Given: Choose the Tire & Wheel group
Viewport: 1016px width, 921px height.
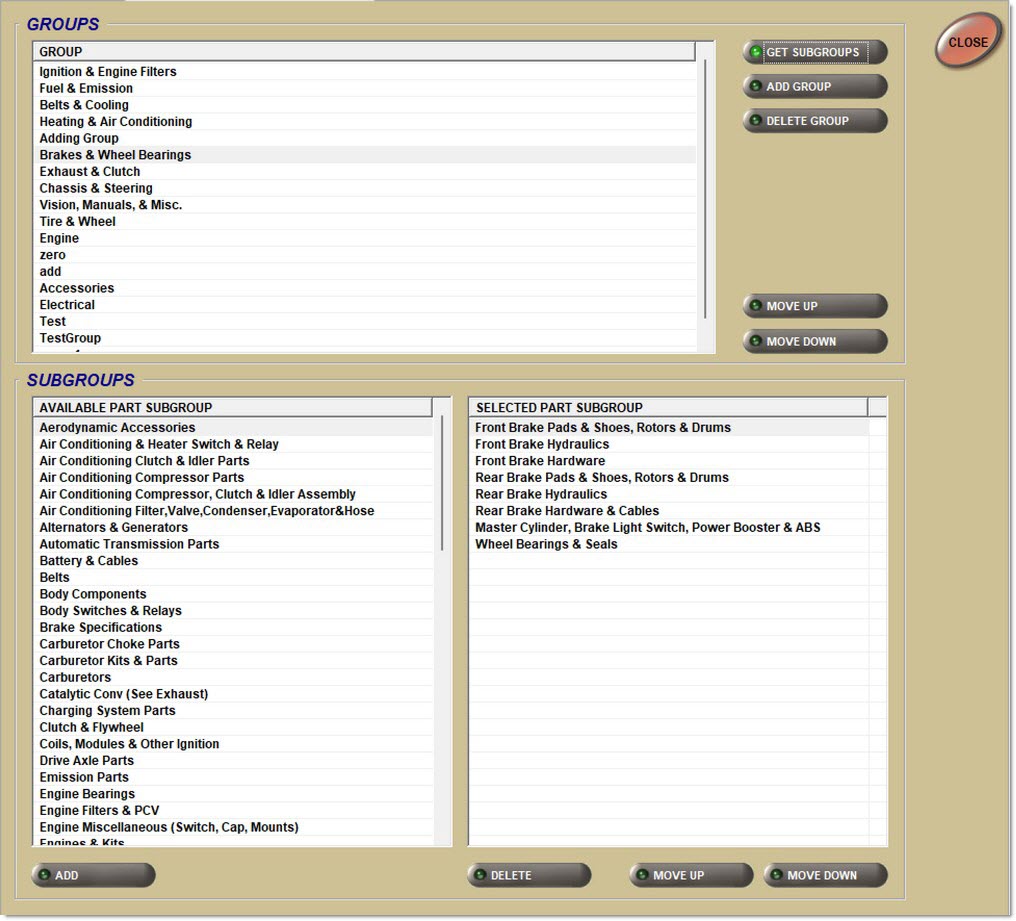Looking at the screenshot, I should 77,222.
